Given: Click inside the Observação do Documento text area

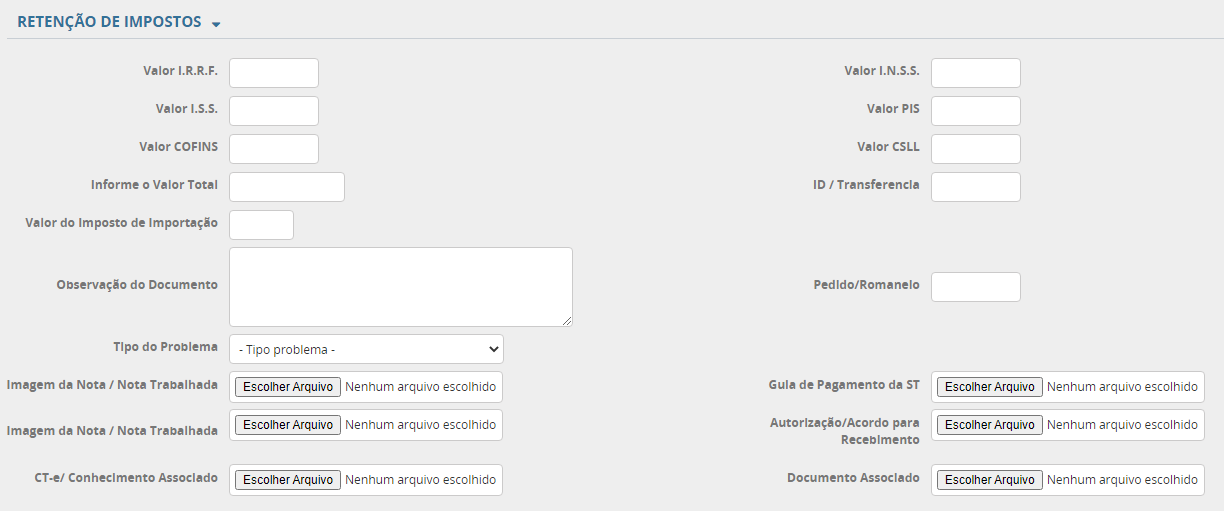Looking at the screenshot, I should (x=400, y=286).
